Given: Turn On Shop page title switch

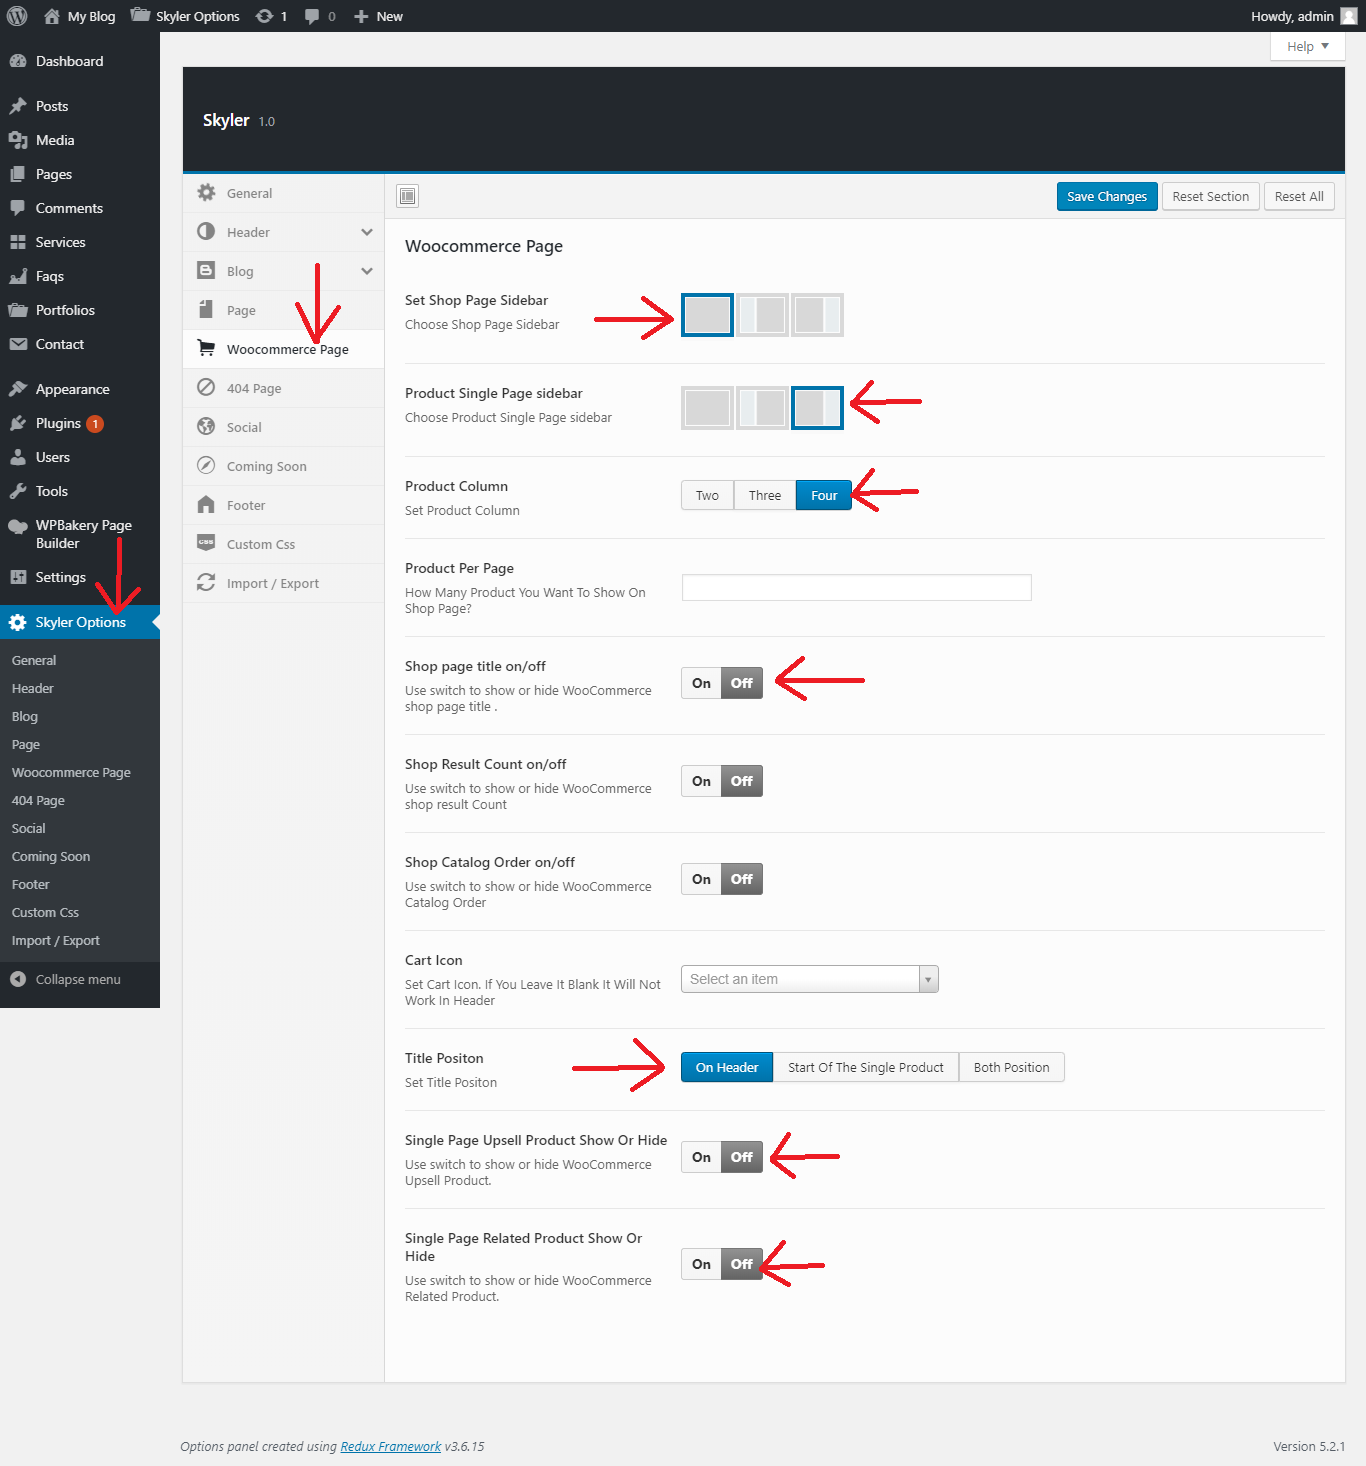Looking at the screenshot, I should [x=701, y=683].
